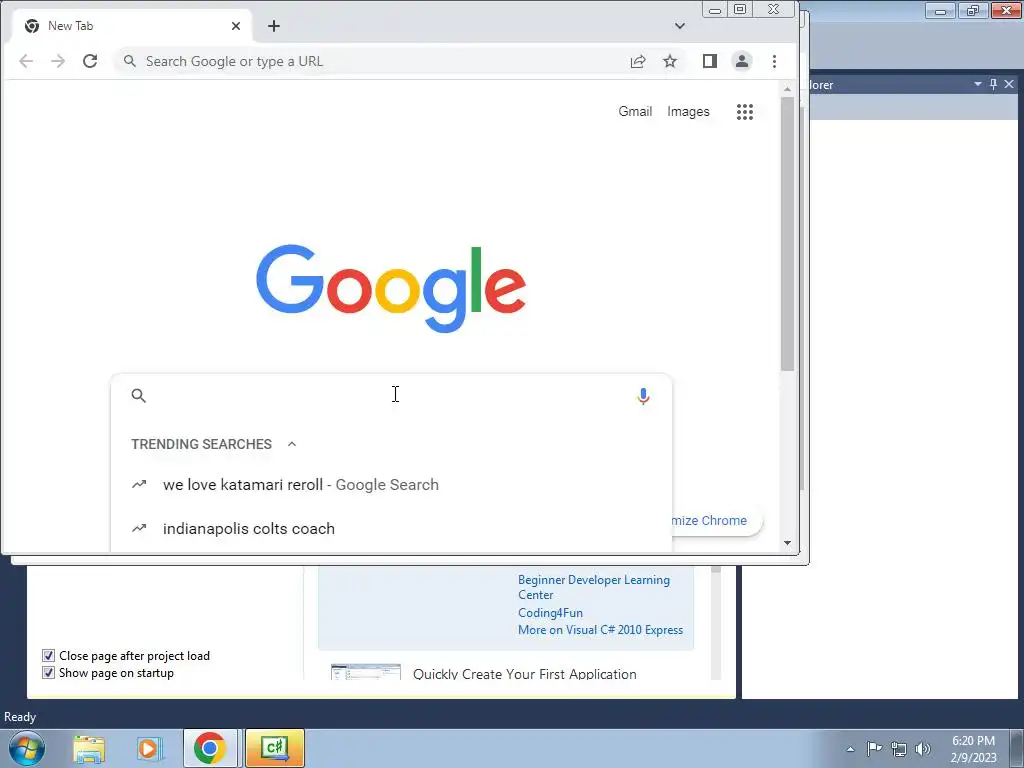Open Chrome side panel icon
1024x768 pixels.
(x=710, y=61)
